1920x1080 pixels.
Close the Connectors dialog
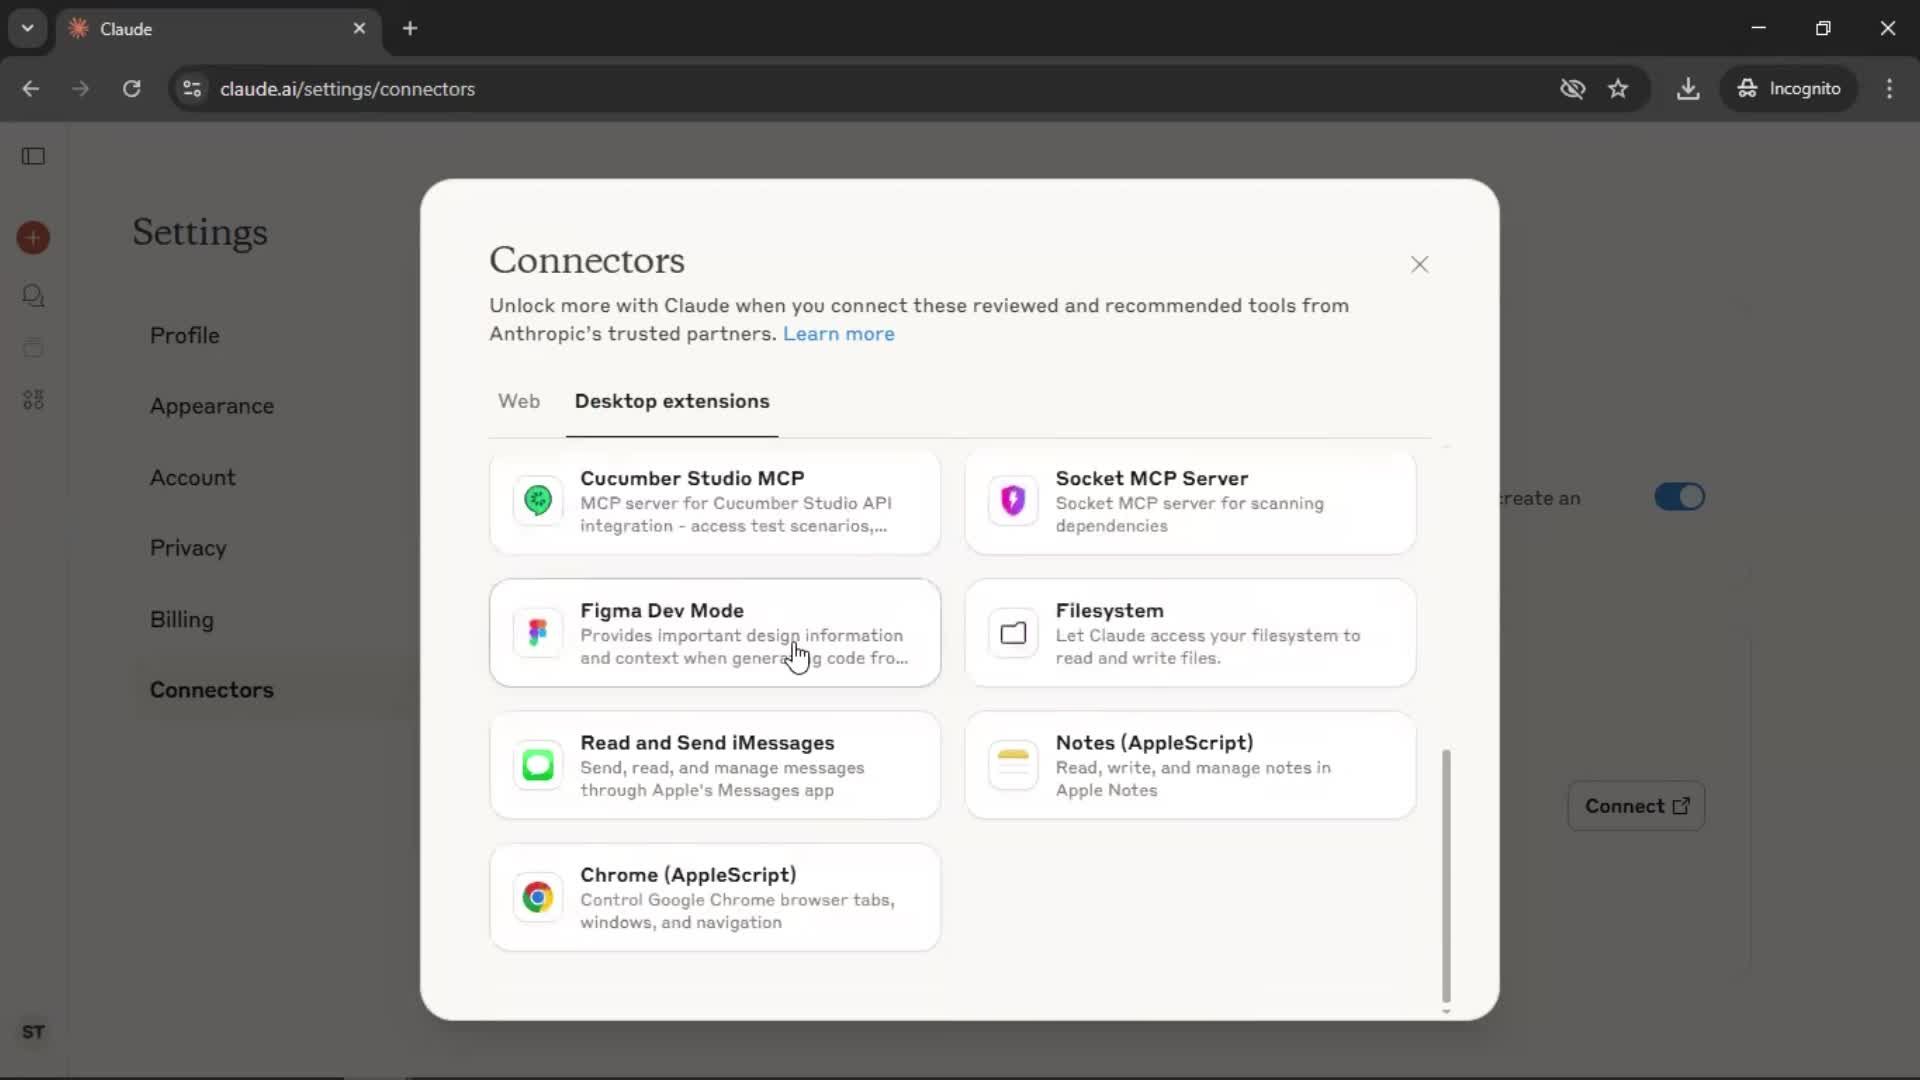click(1419, 264)
